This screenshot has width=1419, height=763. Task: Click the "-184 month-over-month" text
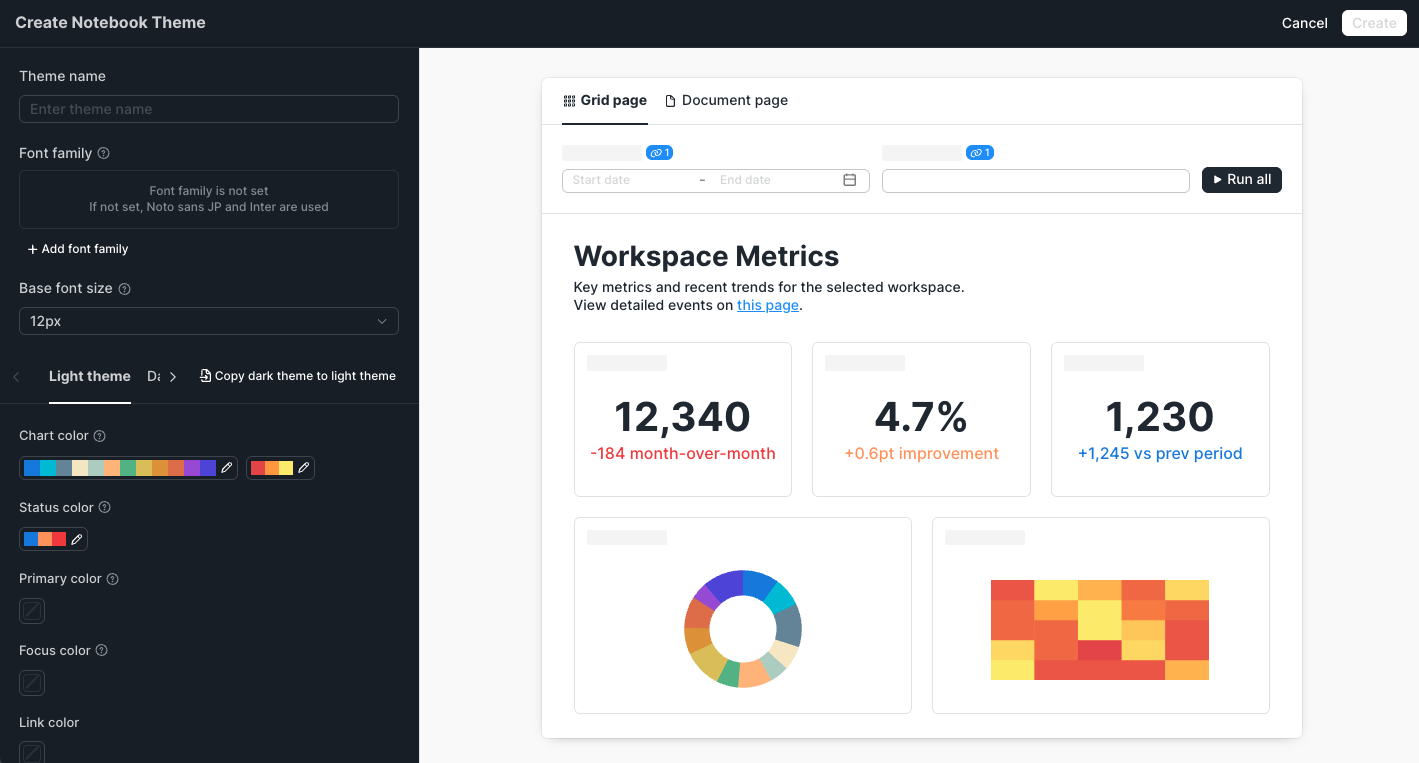point(683,453)
